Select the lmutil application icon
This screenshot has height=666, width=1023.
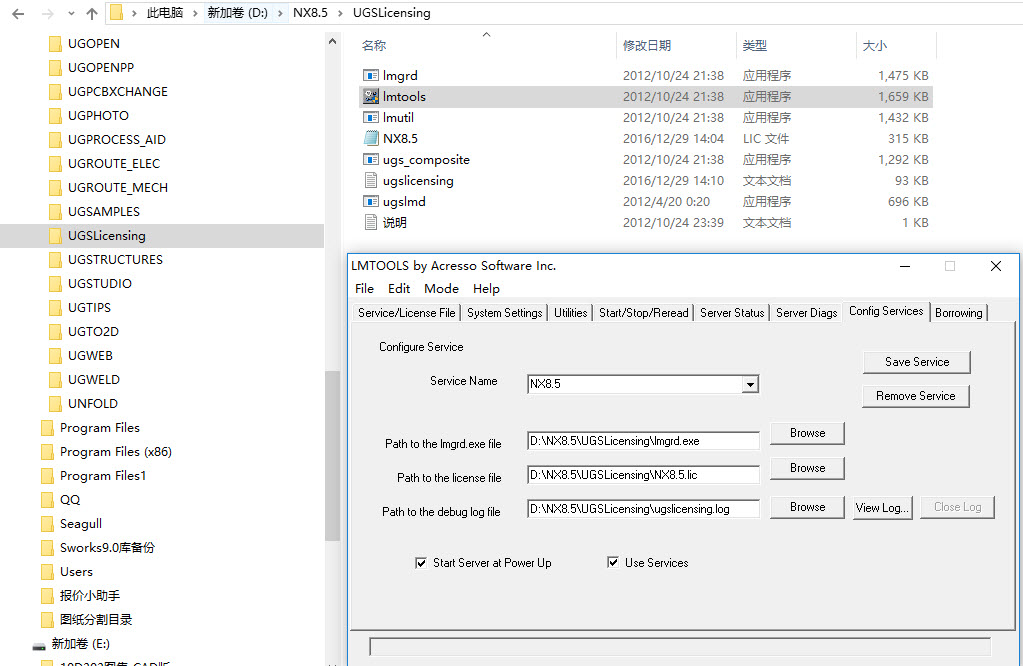pyautogui.click(x=371, y=117)
